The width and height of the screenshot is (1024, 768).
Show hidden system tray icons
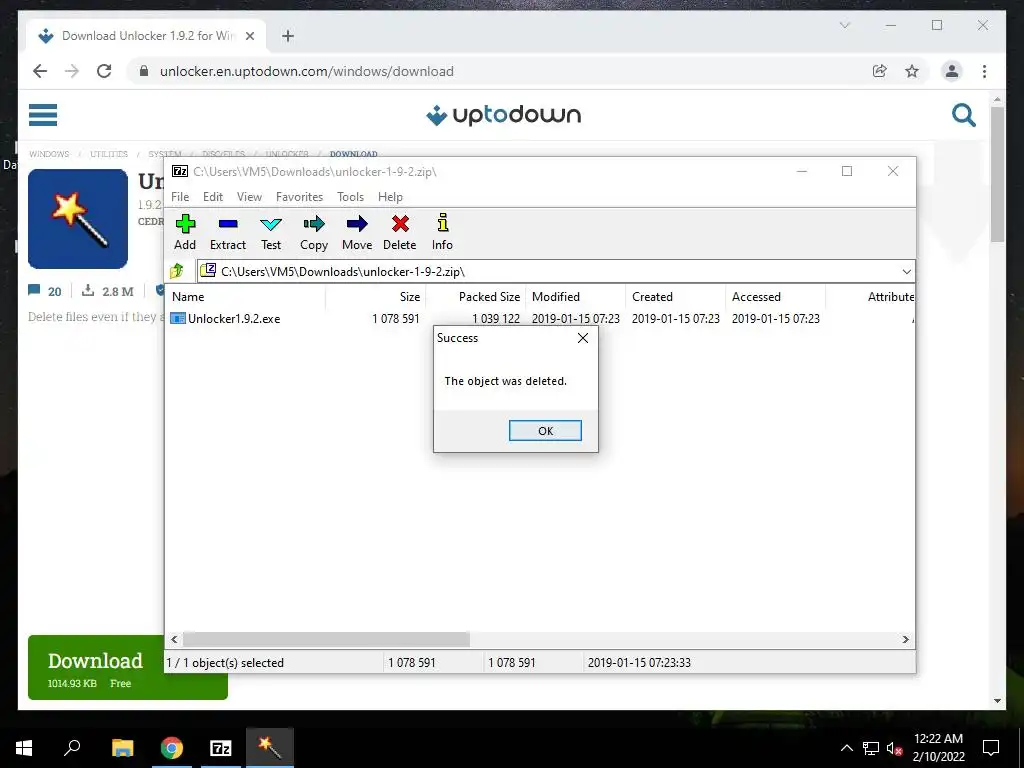(x=846, y=748)
